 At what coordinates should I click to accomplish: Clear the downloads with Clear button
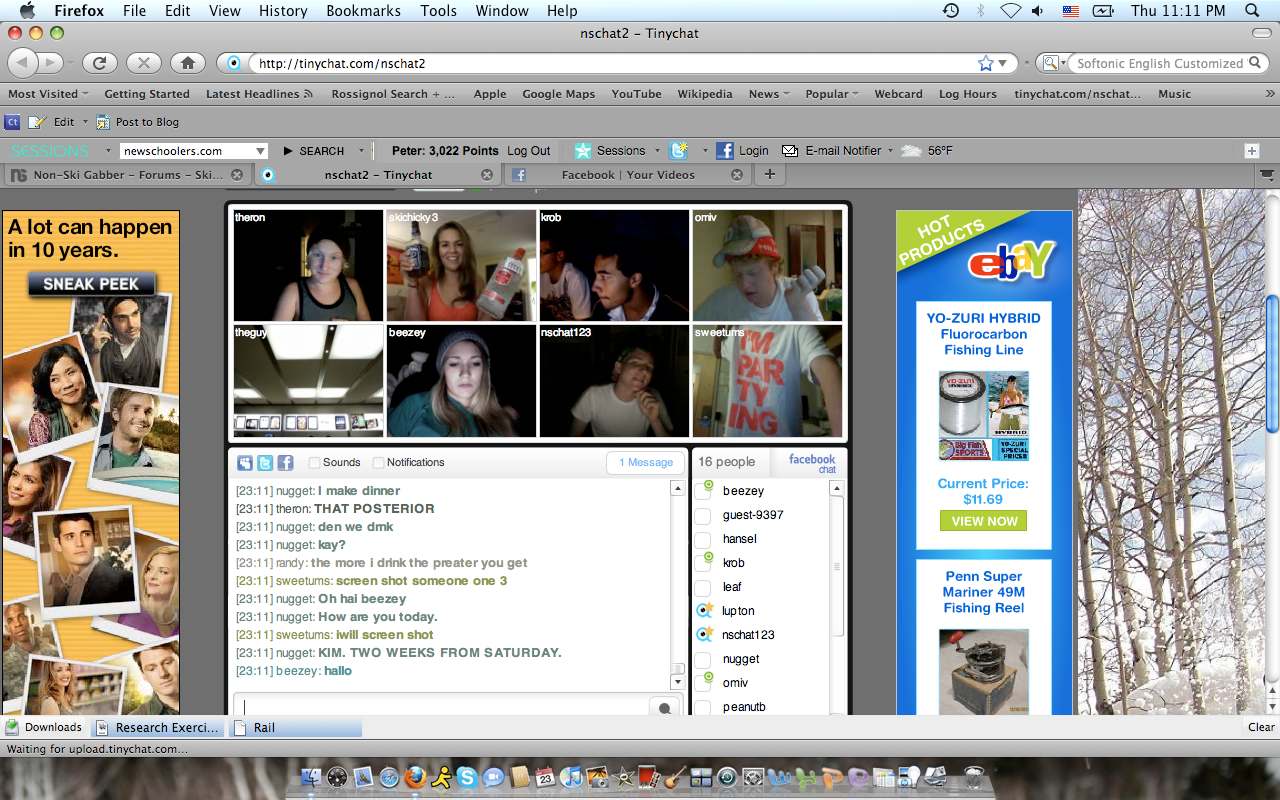pos(1261,727)
